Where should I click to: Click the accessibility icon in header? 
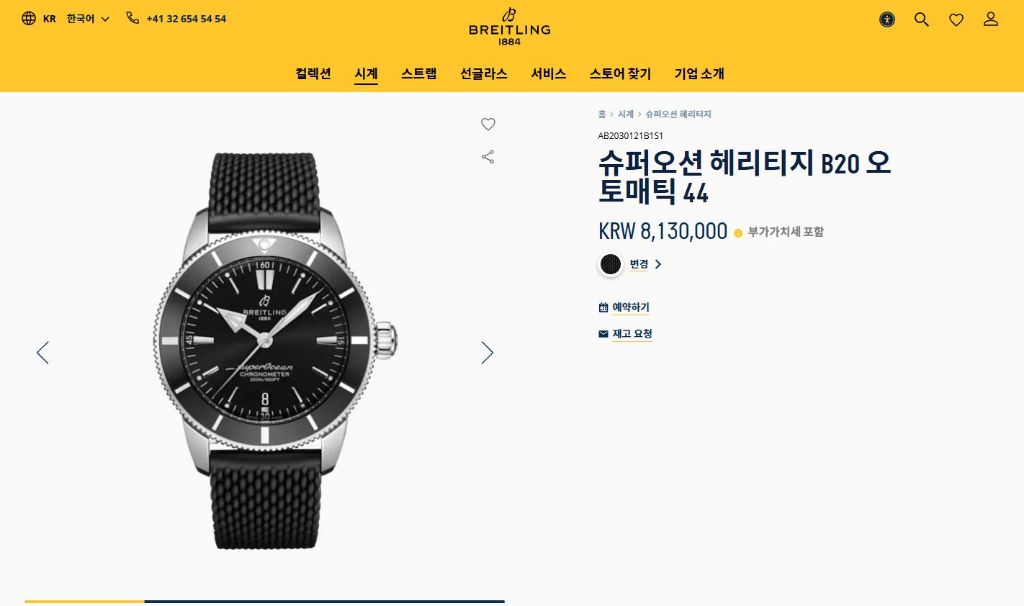click(887, 20)
